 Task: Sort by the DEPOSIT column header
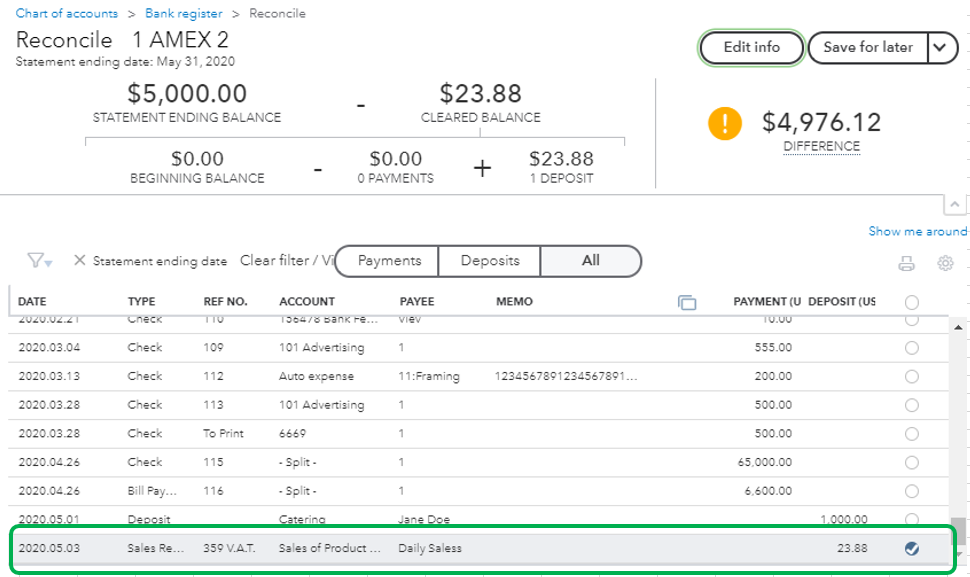(842, 302)
